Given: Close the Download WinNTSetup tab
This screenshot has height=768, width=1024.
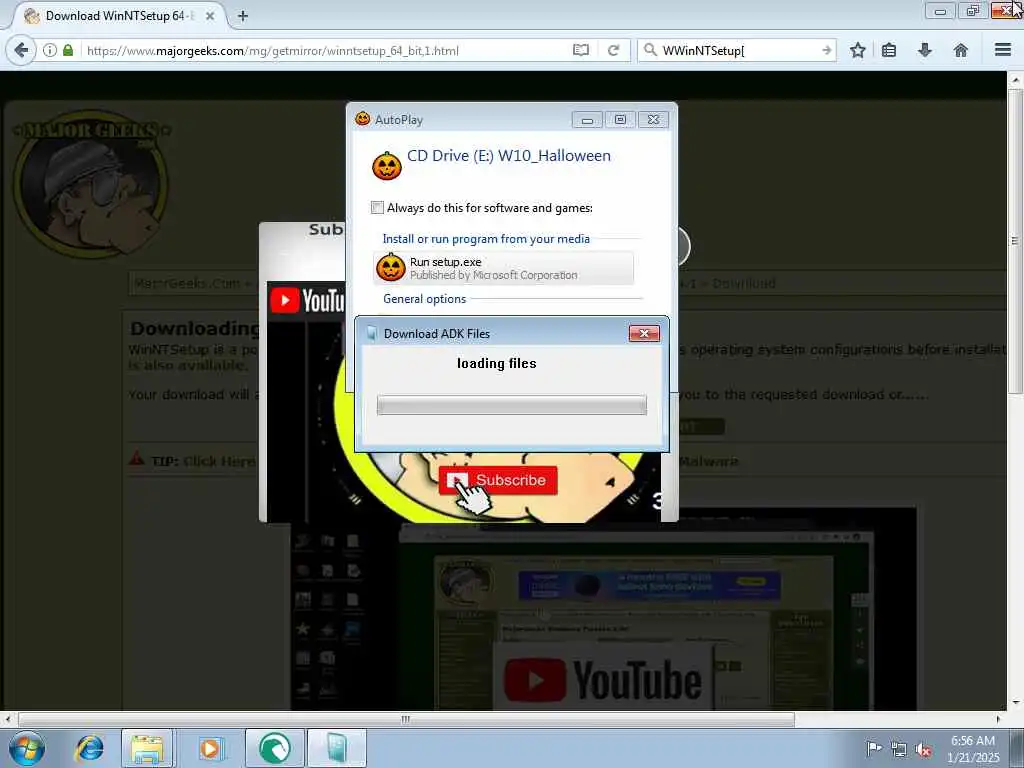Looking at the screenshot, I should coord(210,16).
